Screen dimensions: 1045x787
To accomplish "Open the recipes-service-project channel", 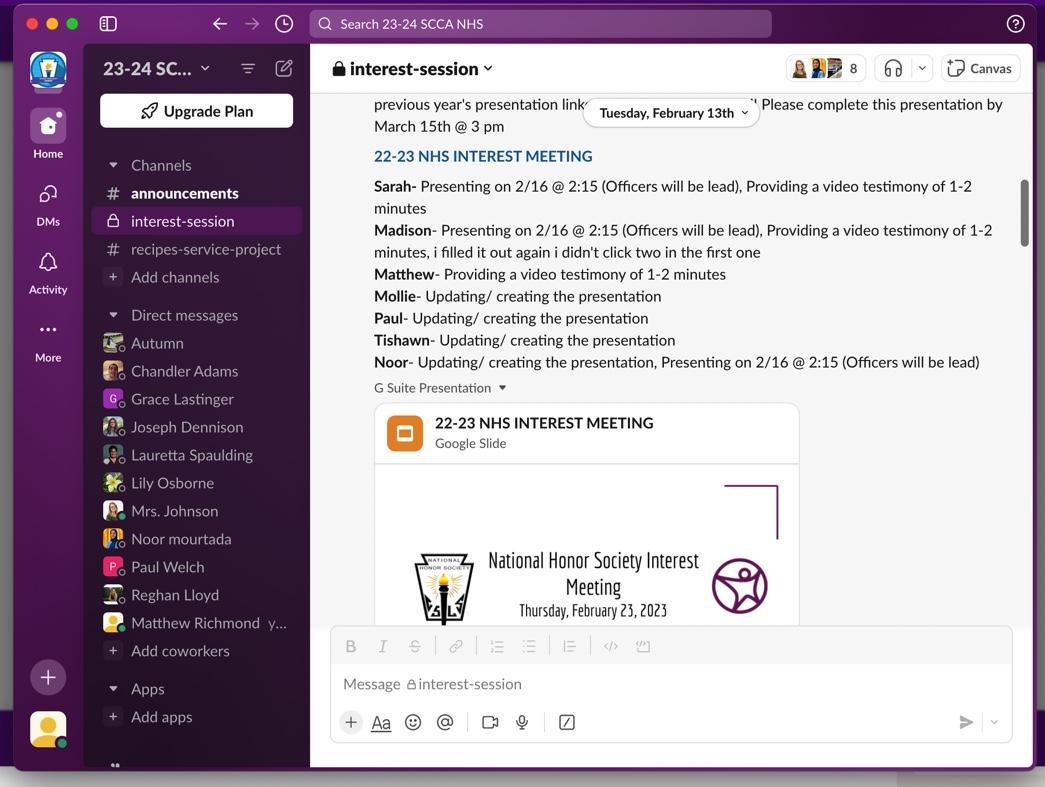I will (x=197, y=249).
